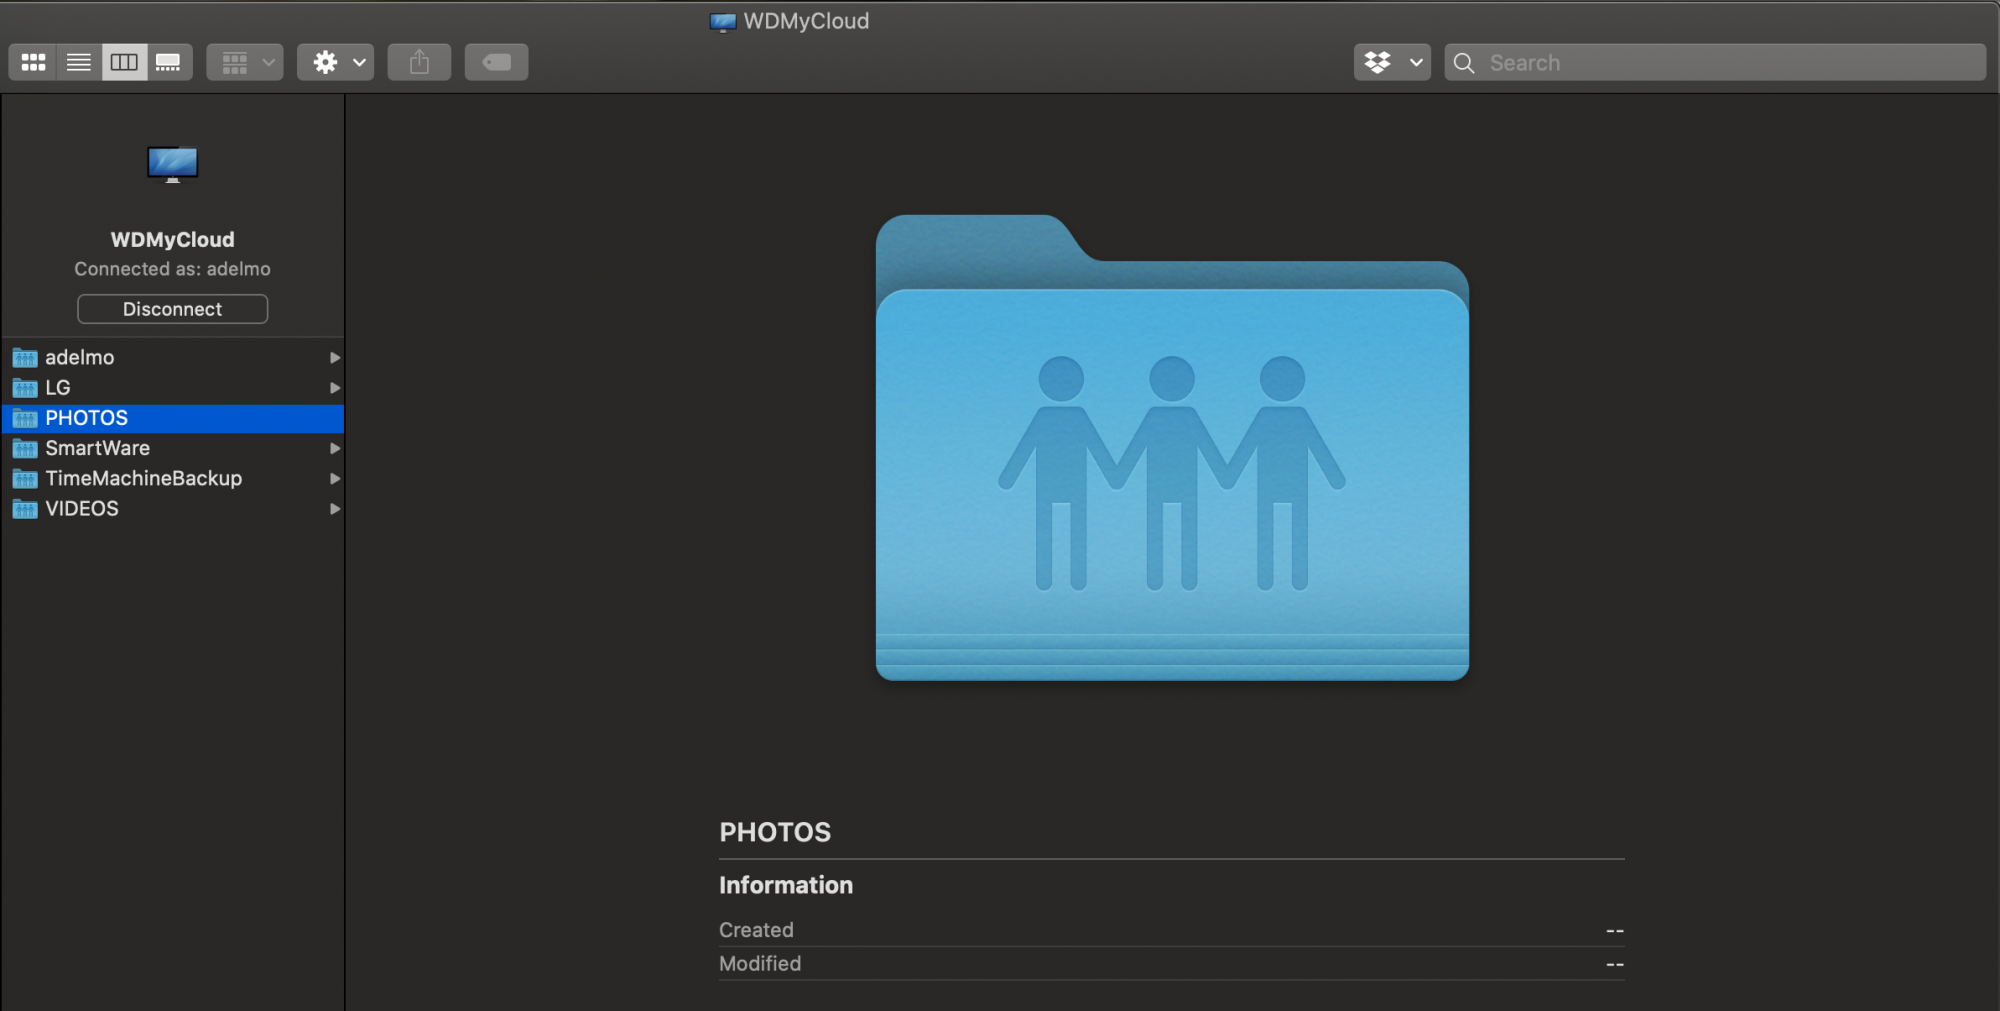This screenshot has height=1011, width=2000.
Task: Click the adelmo folder icon
Action: 25,358
